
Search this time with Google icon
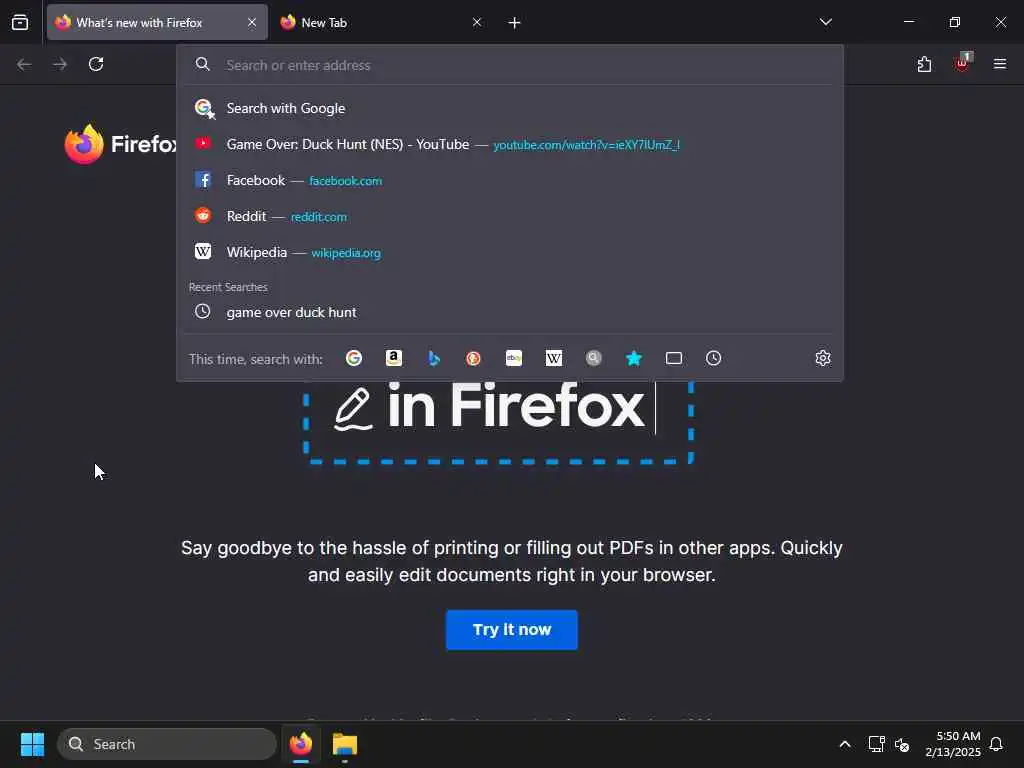(354, 358)
